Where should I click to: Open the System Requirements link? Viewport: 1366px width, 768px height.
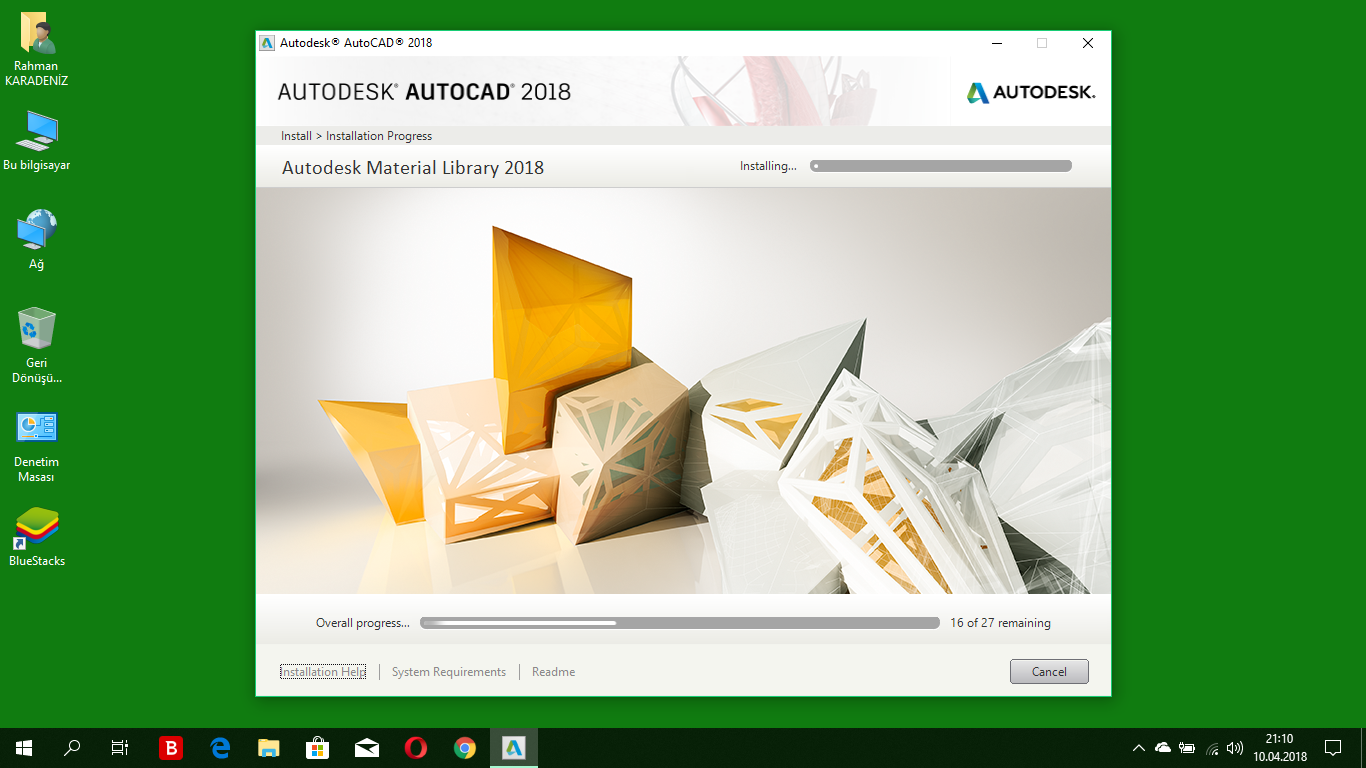[449, 672]
